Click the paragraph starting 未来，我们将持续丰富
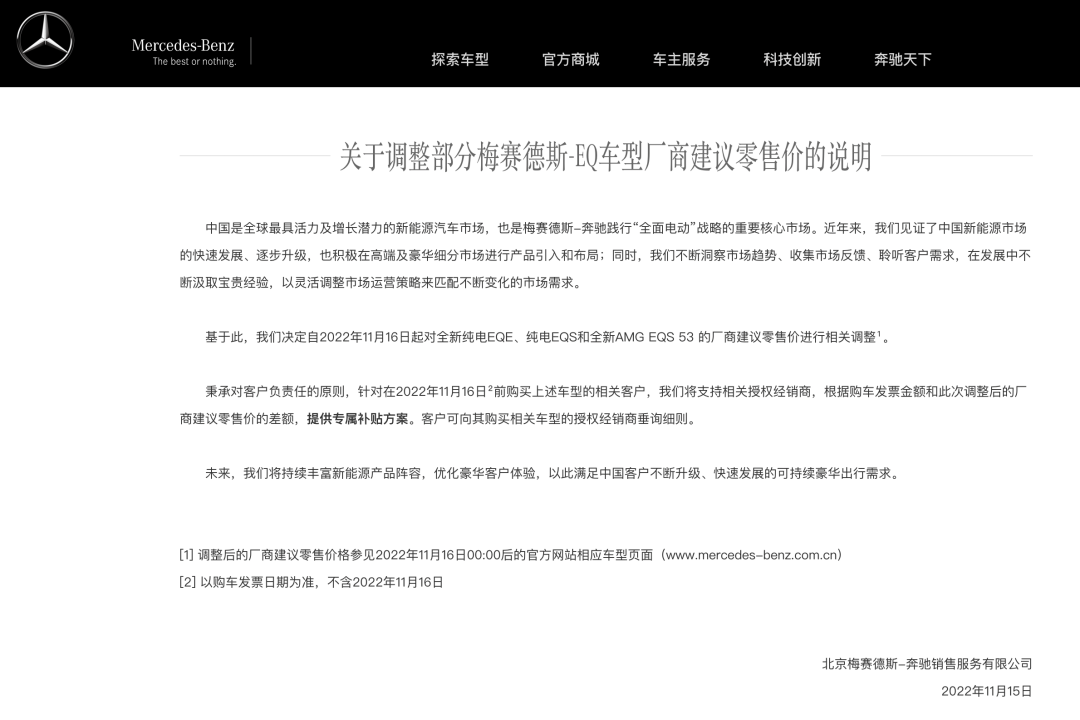The image size is (1080, 720). [553, 473]
